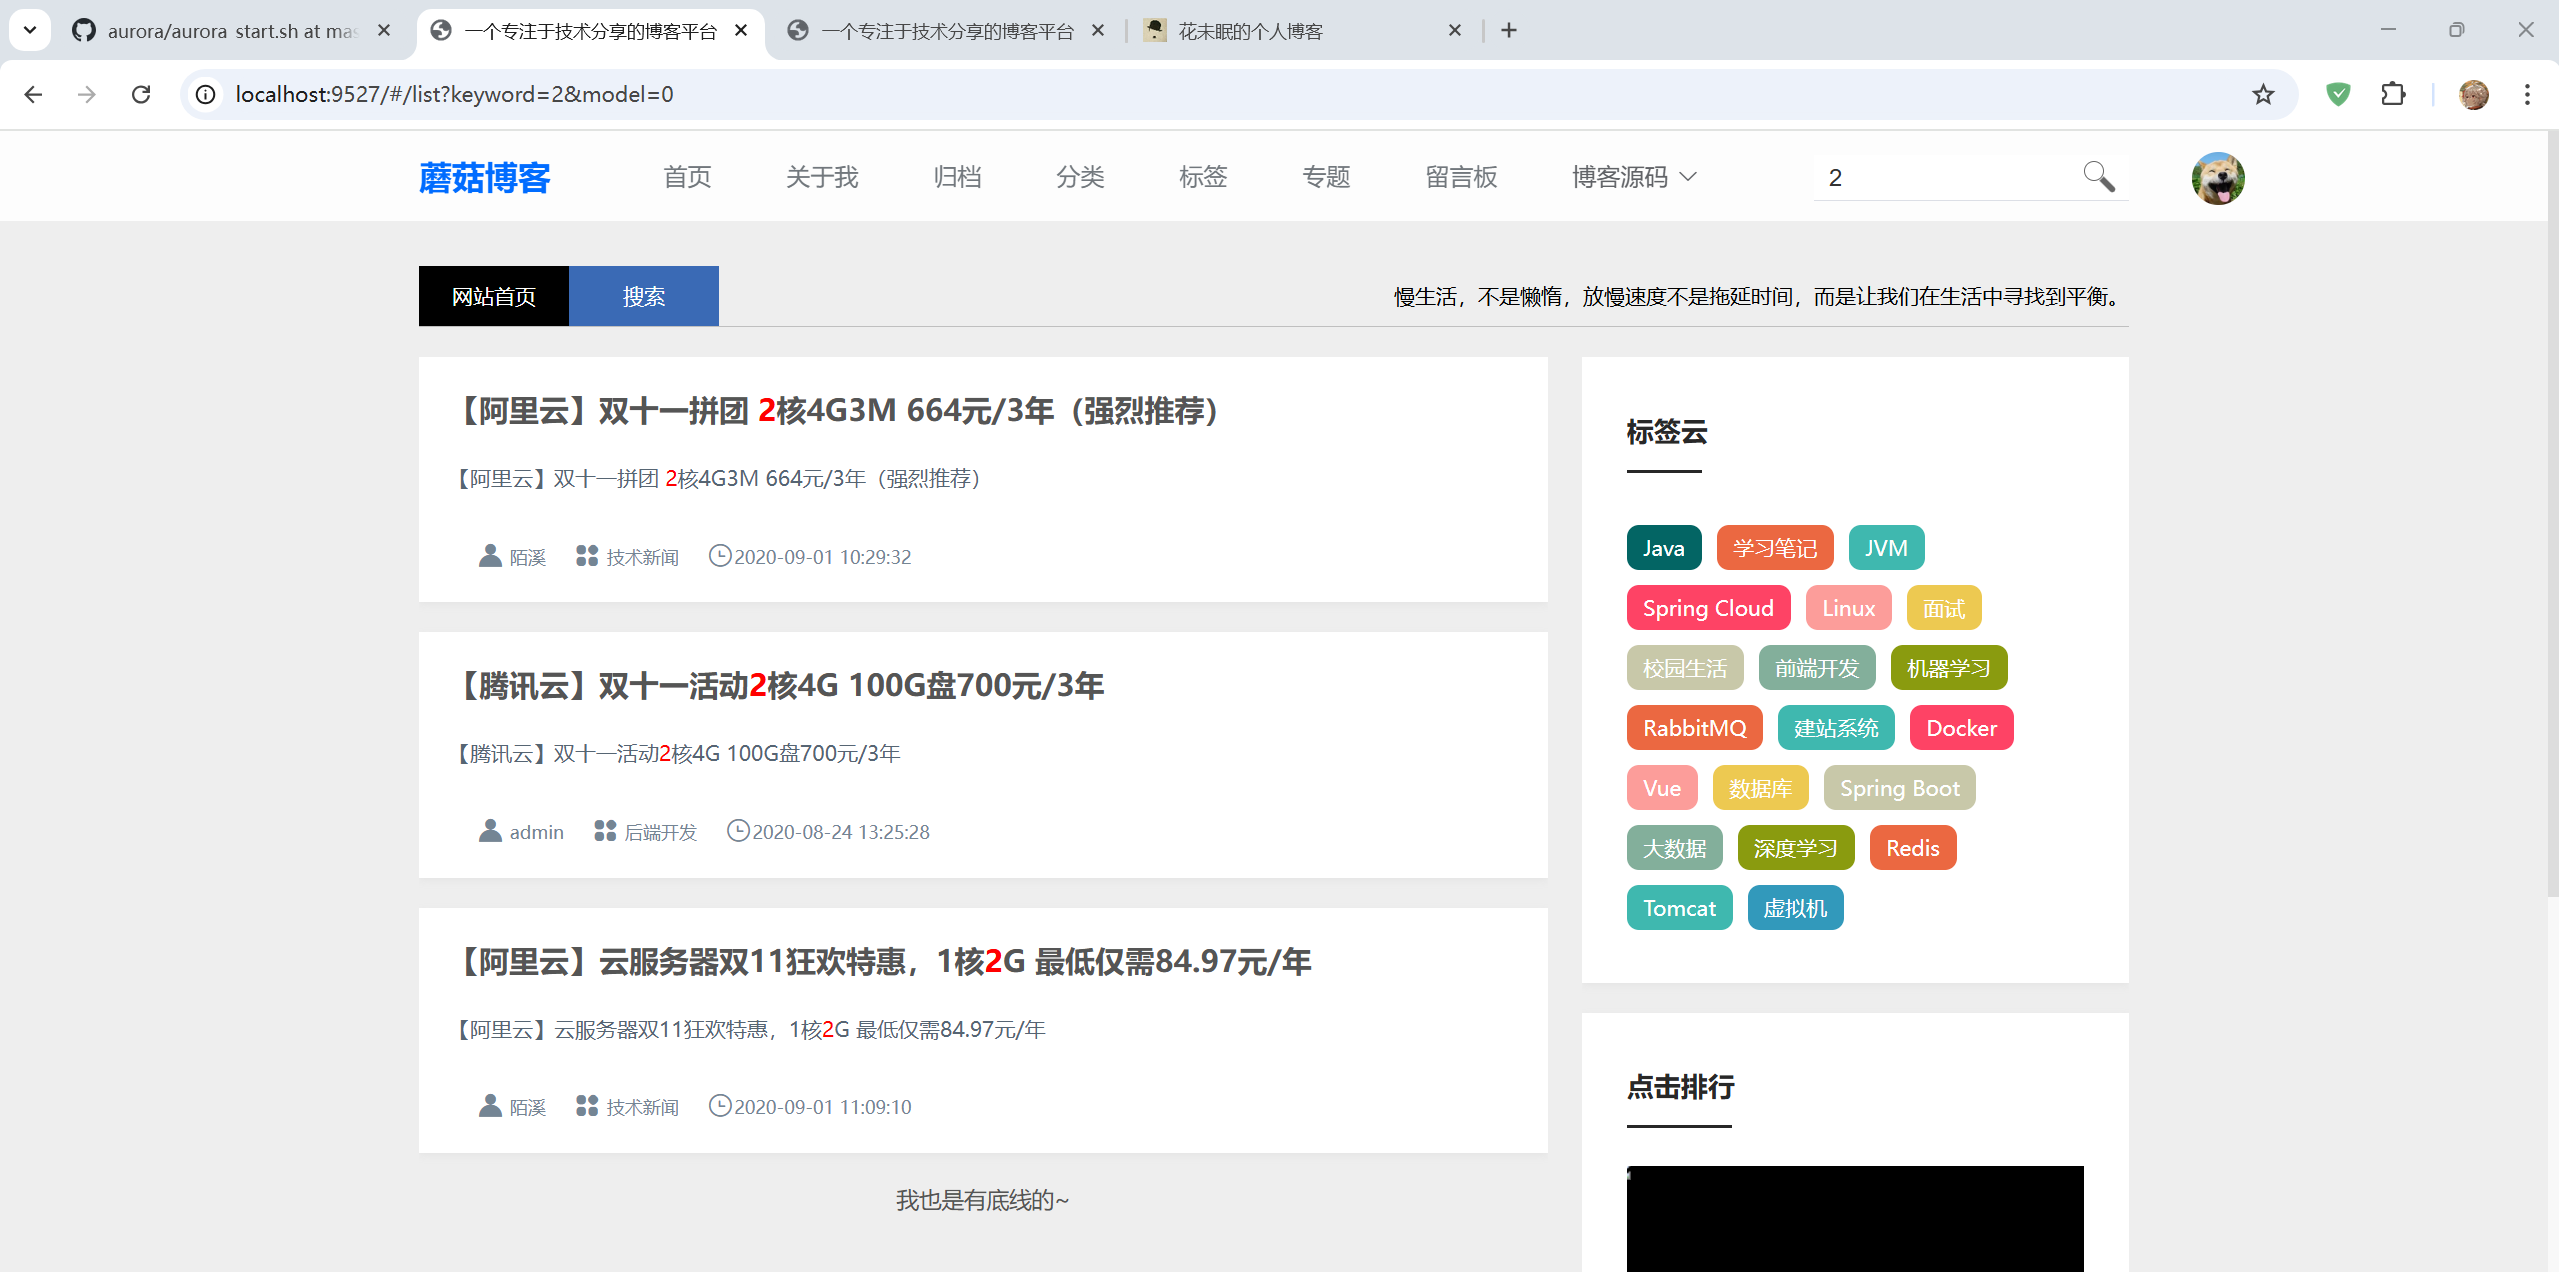The image size is (2559, 1272).
Task: Select the Linux tag
Action: (1848, 607)
